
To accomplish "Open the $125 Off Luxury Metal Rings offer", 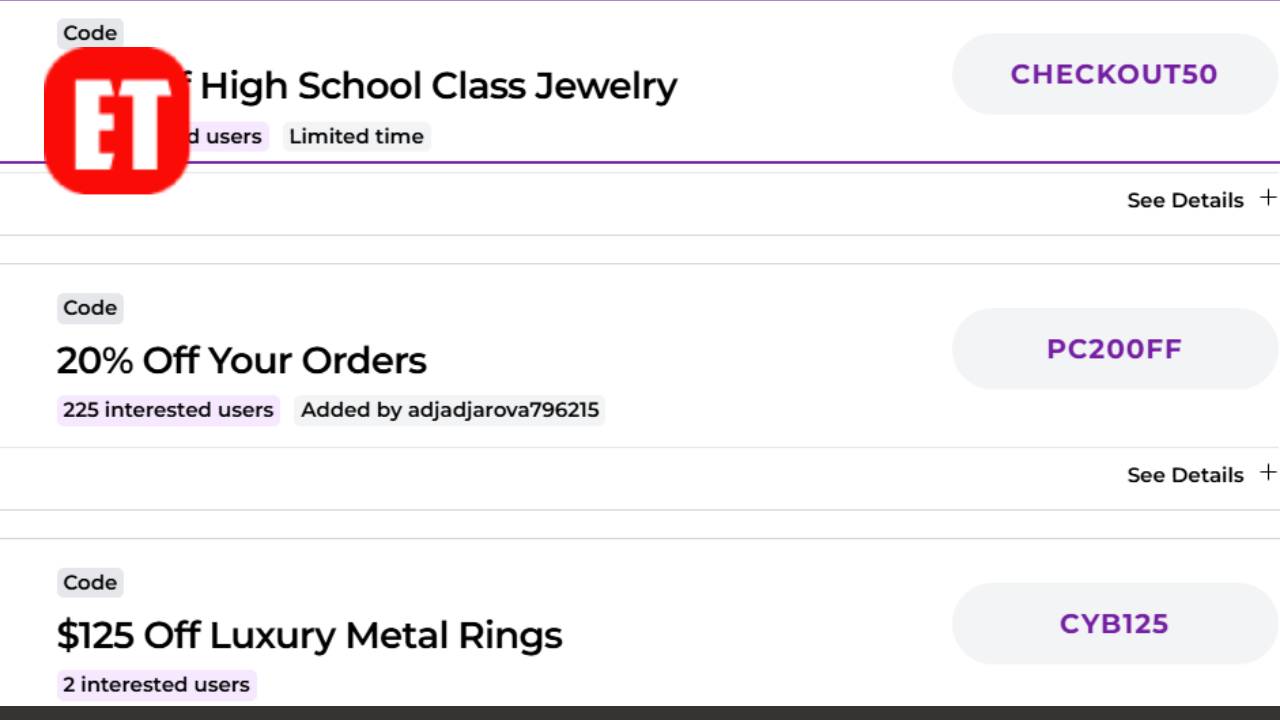I will [310, 634].
